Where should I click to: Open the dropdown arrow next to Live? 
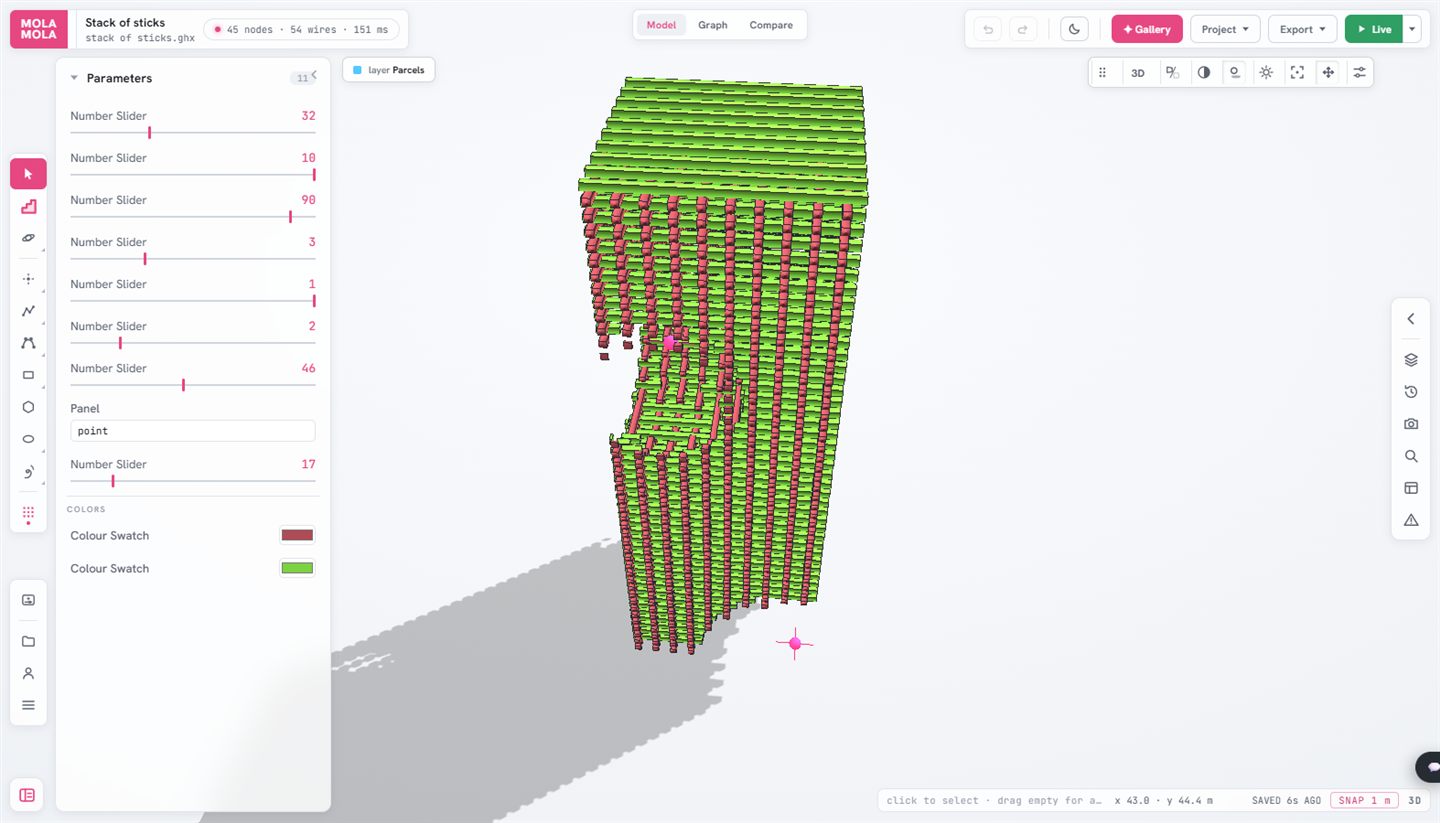1412,29
